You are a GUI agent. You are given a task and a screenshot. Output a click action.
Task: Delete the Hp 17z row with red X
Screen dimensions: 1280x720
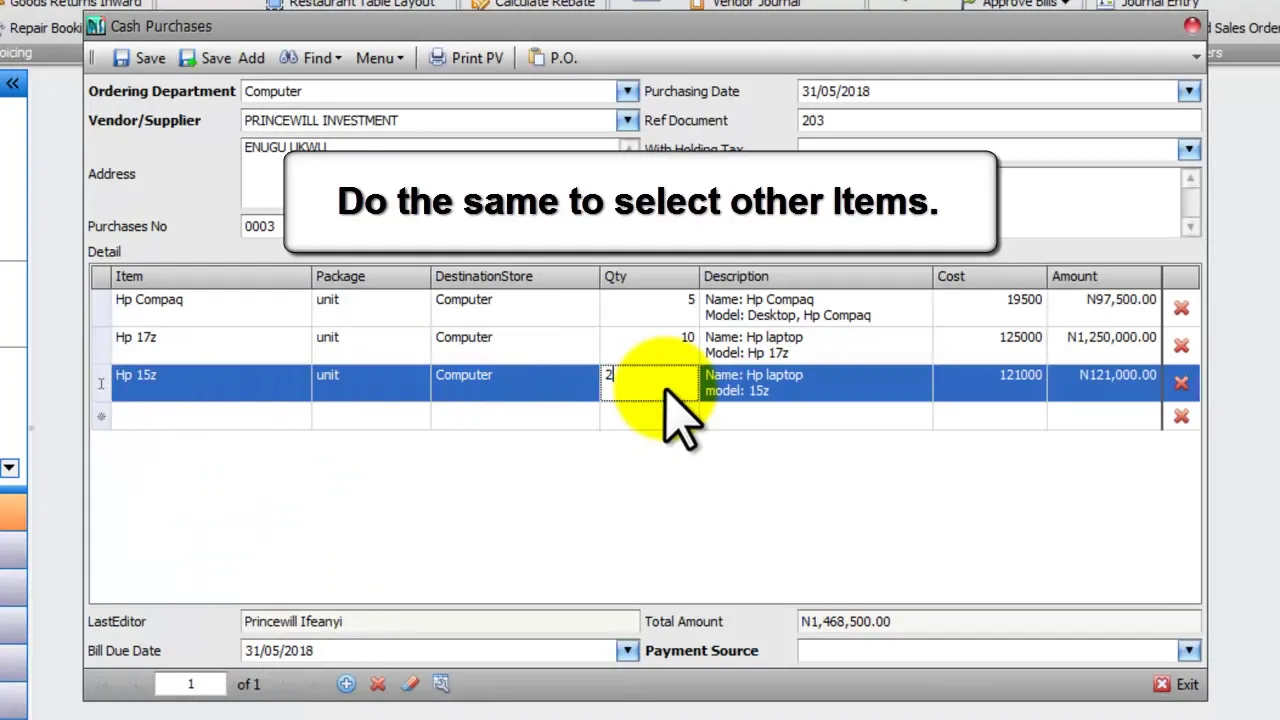point(1181,346)
